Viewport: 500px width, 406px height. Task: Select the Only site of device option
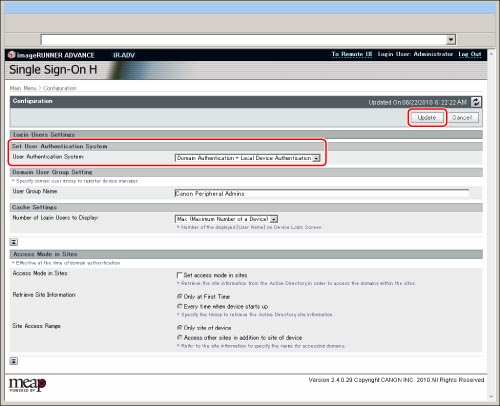click(x=180, y=328)
